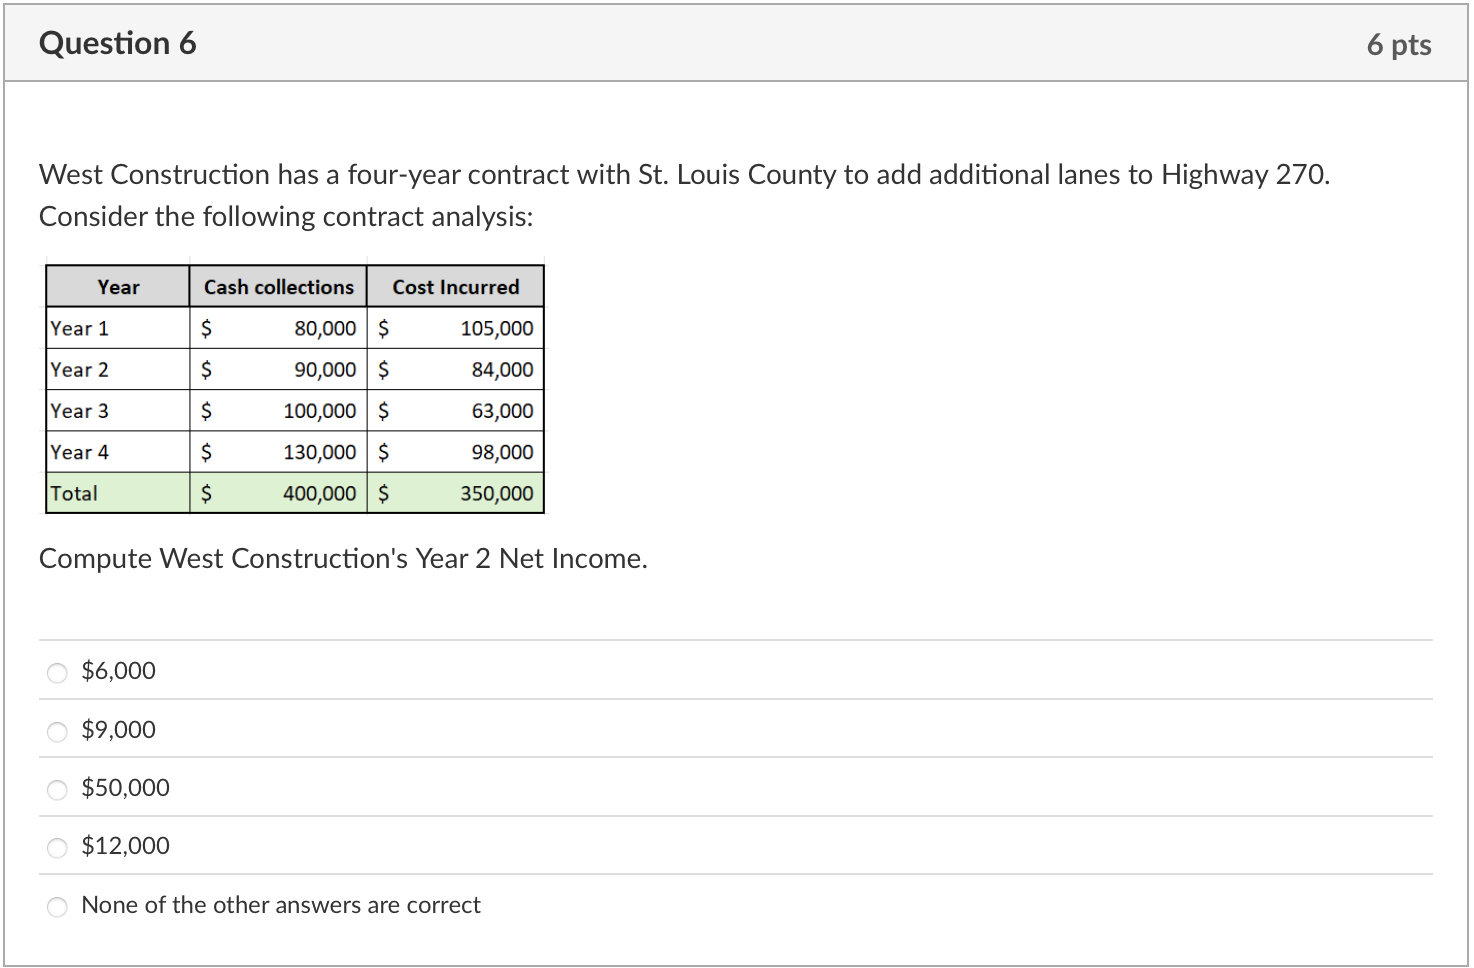
Task: Click the '6 pts' label
Action: click(x=1399, y=45)
